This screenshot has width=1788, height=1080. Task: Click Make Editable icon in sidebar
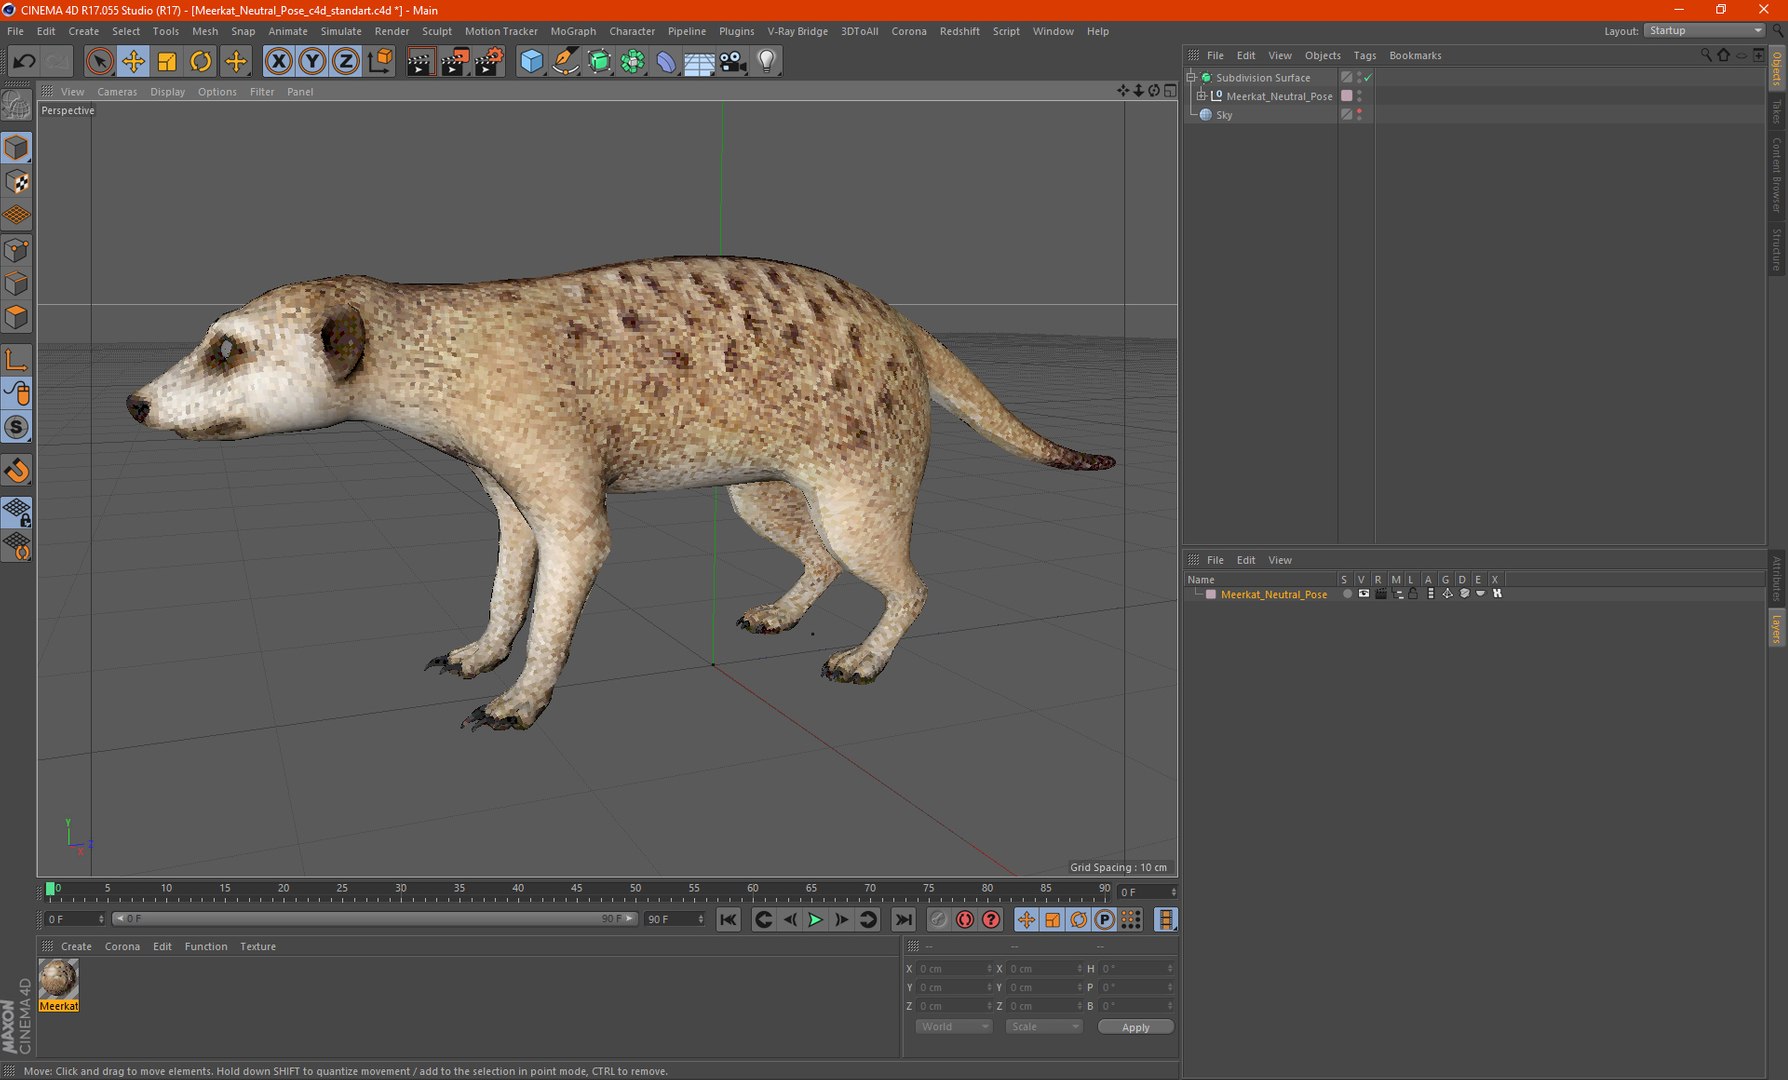tap(17, 104)
